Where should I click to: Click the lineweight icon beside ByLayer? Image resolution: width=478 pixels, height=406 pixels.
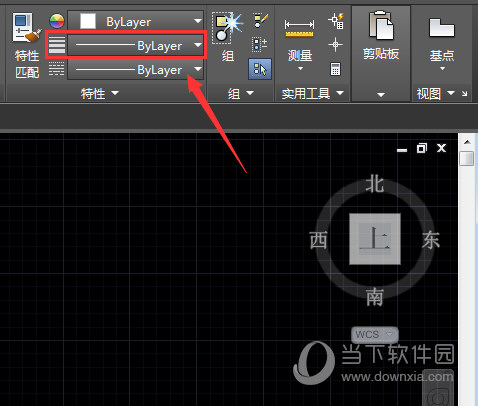point(57,45)
